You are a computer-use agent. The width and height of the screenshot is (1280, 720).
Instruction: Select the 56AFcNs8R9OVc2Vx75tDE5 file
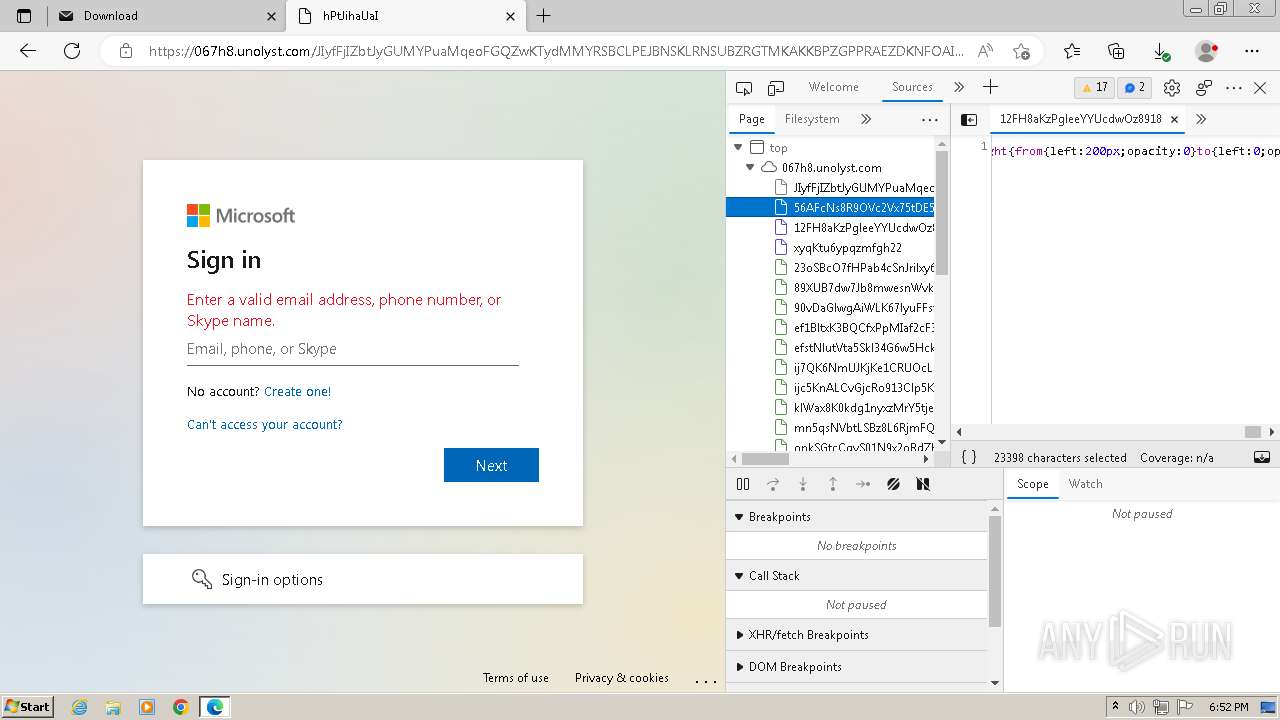831,207
